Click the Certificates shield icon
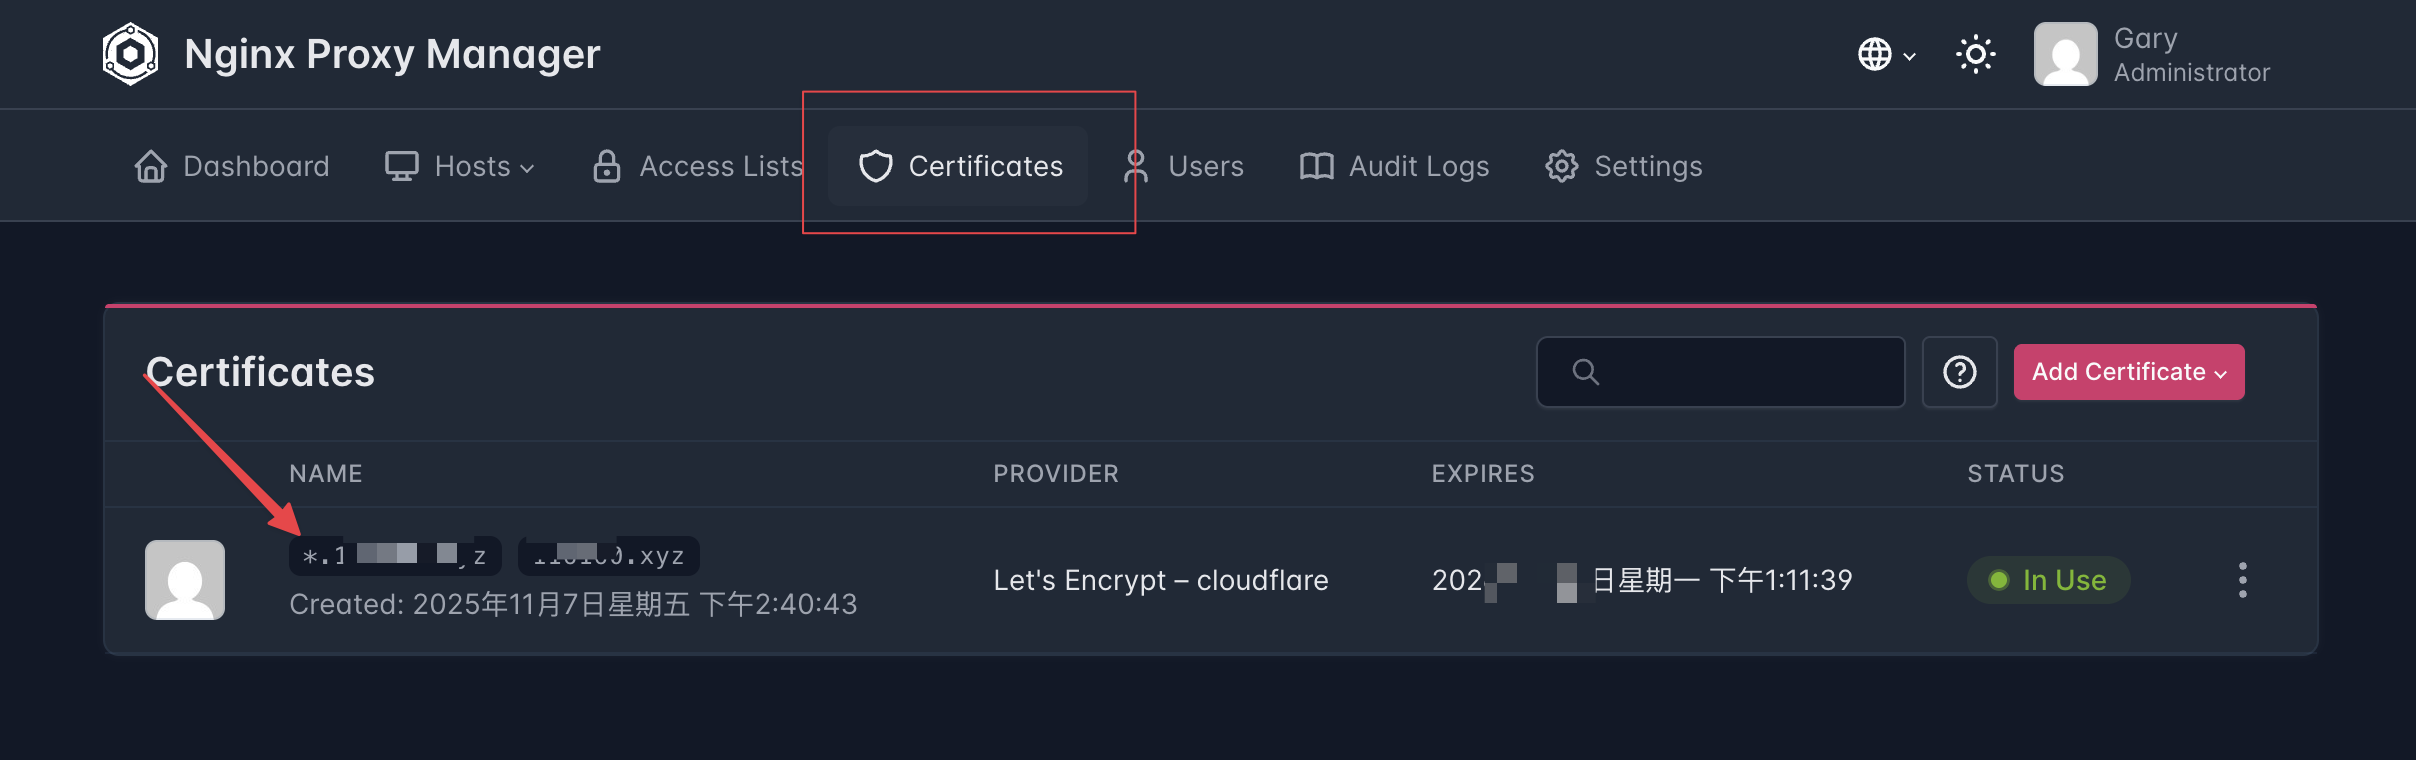2416x760 pixels. click(x=876, y=166)
